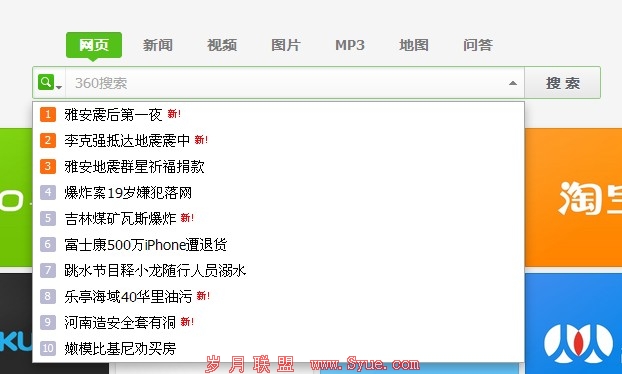This screenshot has height=374, width=622.
Task: Click the orange rank 1 badge
Action: (x=48, y=114)
